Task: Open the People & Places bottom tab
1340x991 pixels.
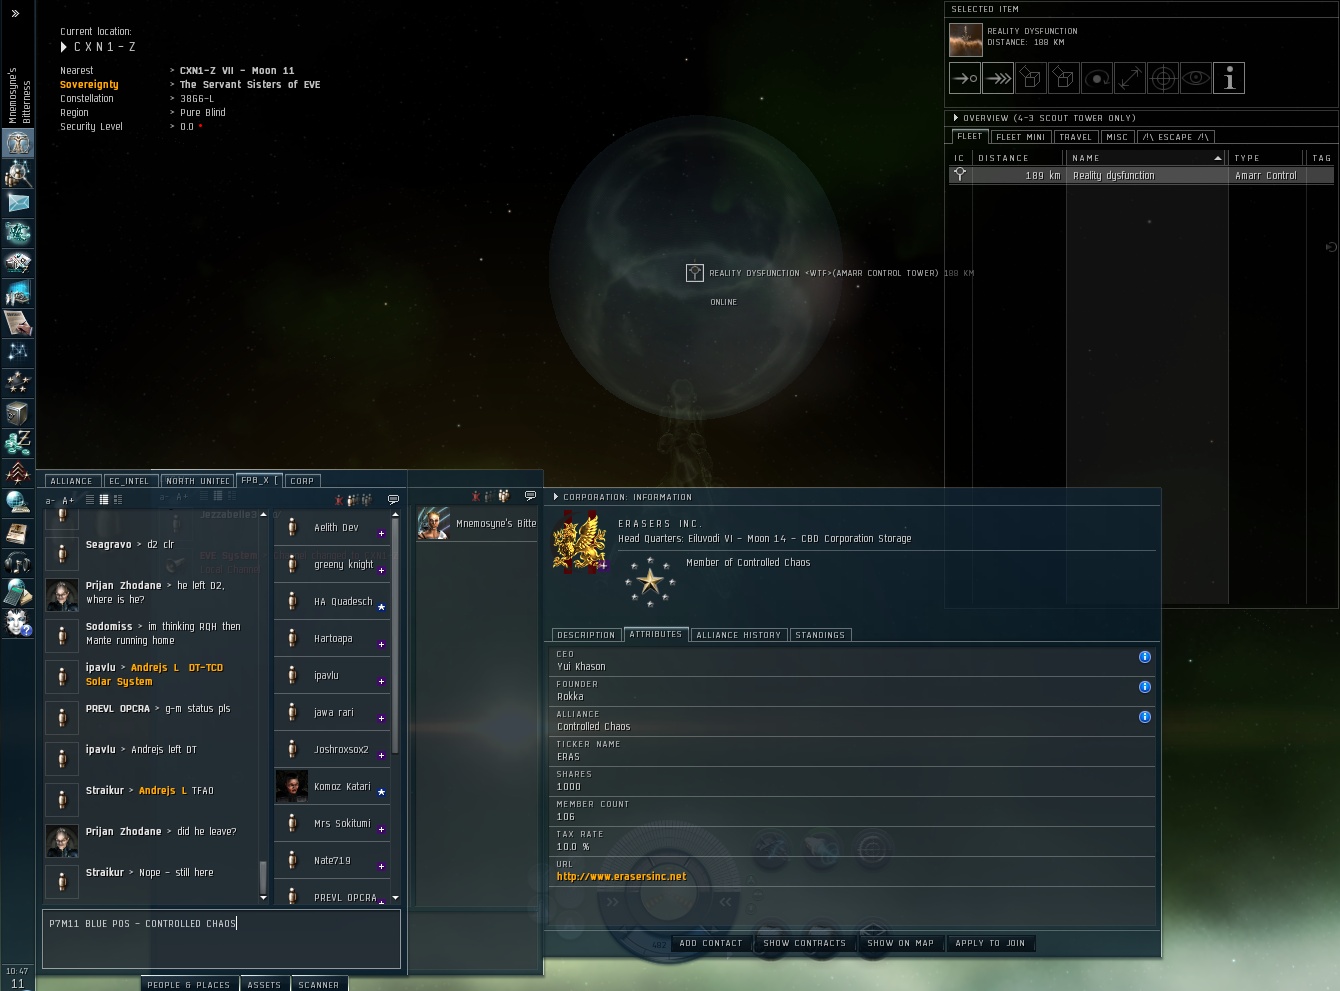Action: pyautogui.click(x=188, y=984)
